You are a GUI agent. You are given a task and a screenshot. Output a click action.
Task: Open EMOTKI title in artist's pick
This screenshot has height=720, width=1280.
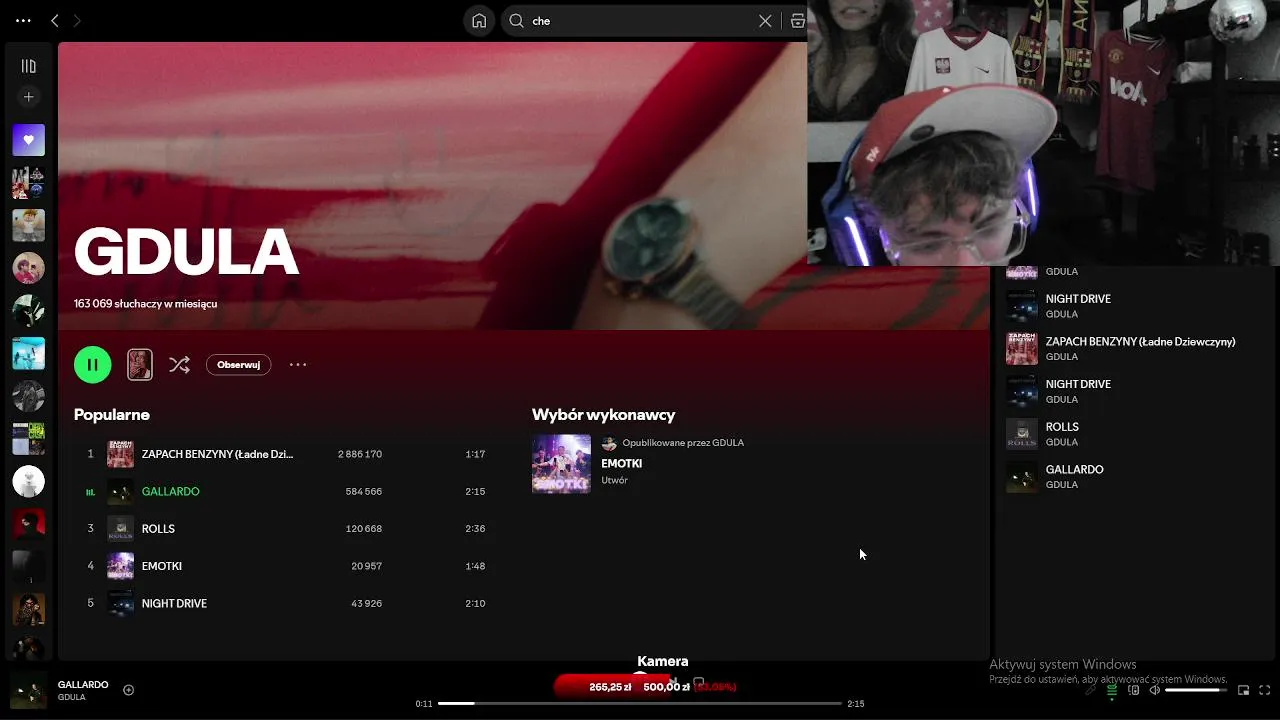[621, 463]
